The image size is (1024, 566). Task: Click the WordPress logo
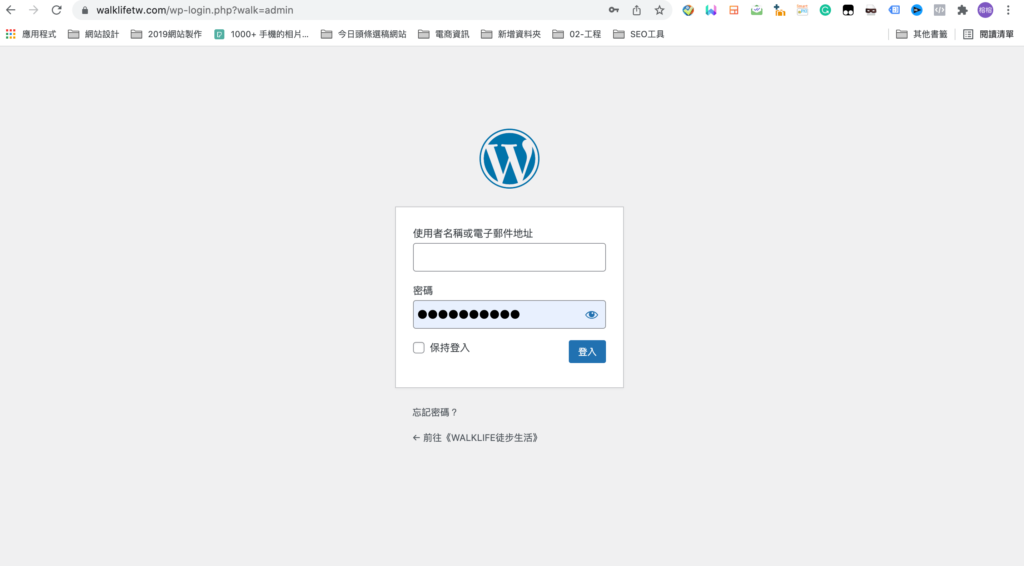coord(509,159)
